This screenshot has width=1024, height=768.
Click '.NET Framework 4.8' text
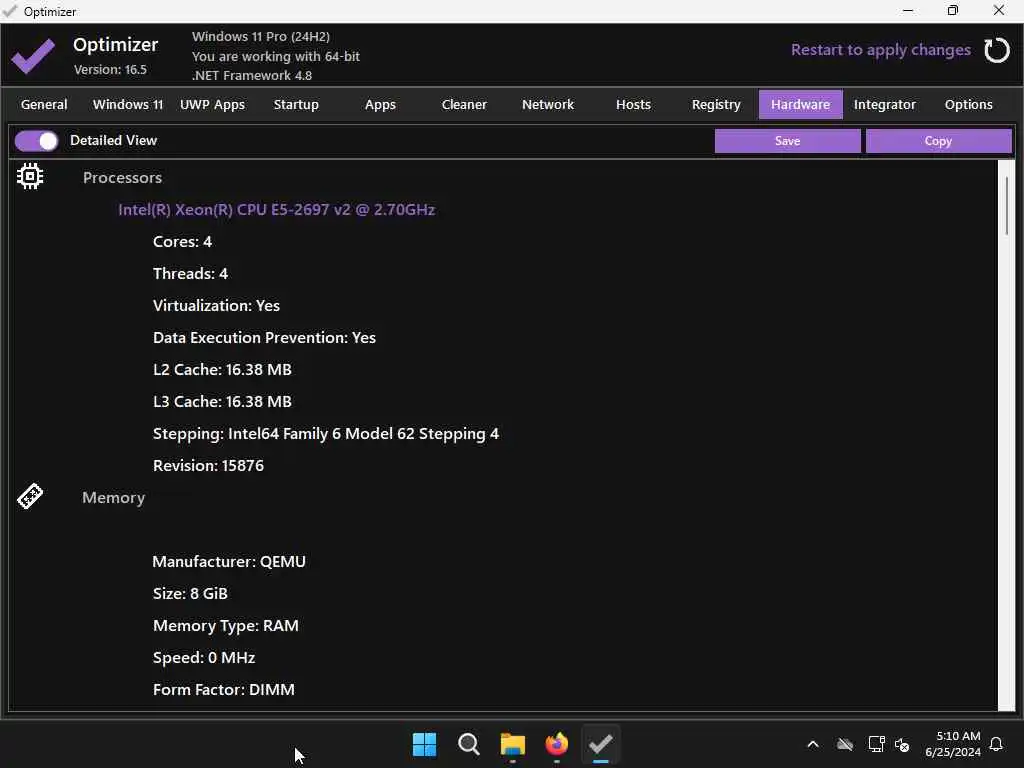(x=251, y=75)
